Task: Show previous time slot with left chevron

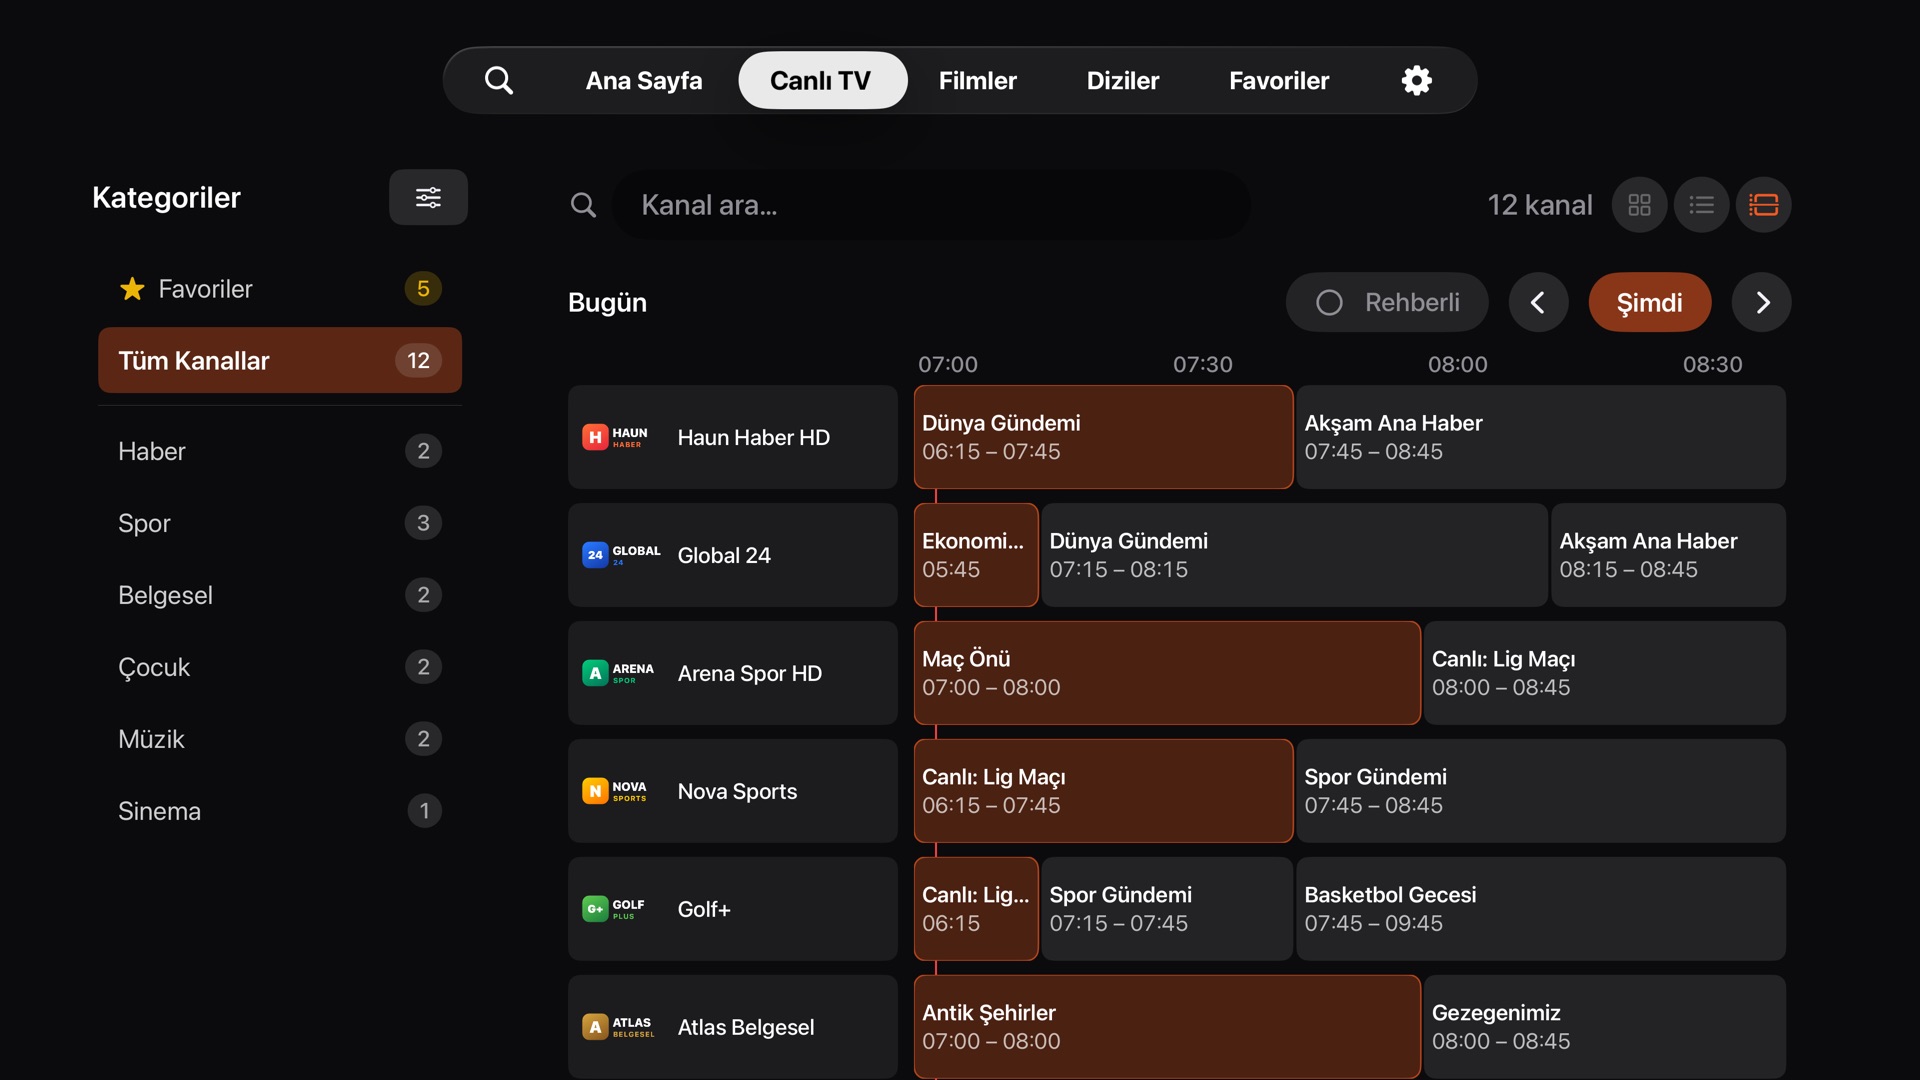Action: [1538, 302]
